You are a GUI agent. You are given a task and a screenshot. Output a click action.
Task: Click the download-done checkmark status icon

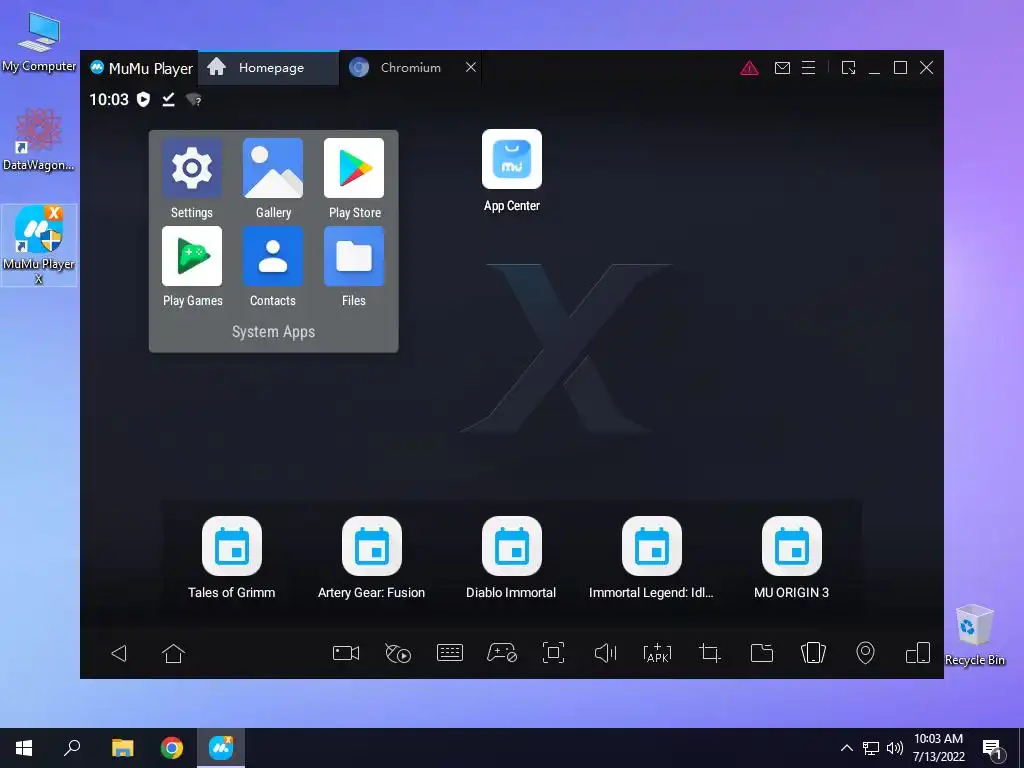coord(168,99)
